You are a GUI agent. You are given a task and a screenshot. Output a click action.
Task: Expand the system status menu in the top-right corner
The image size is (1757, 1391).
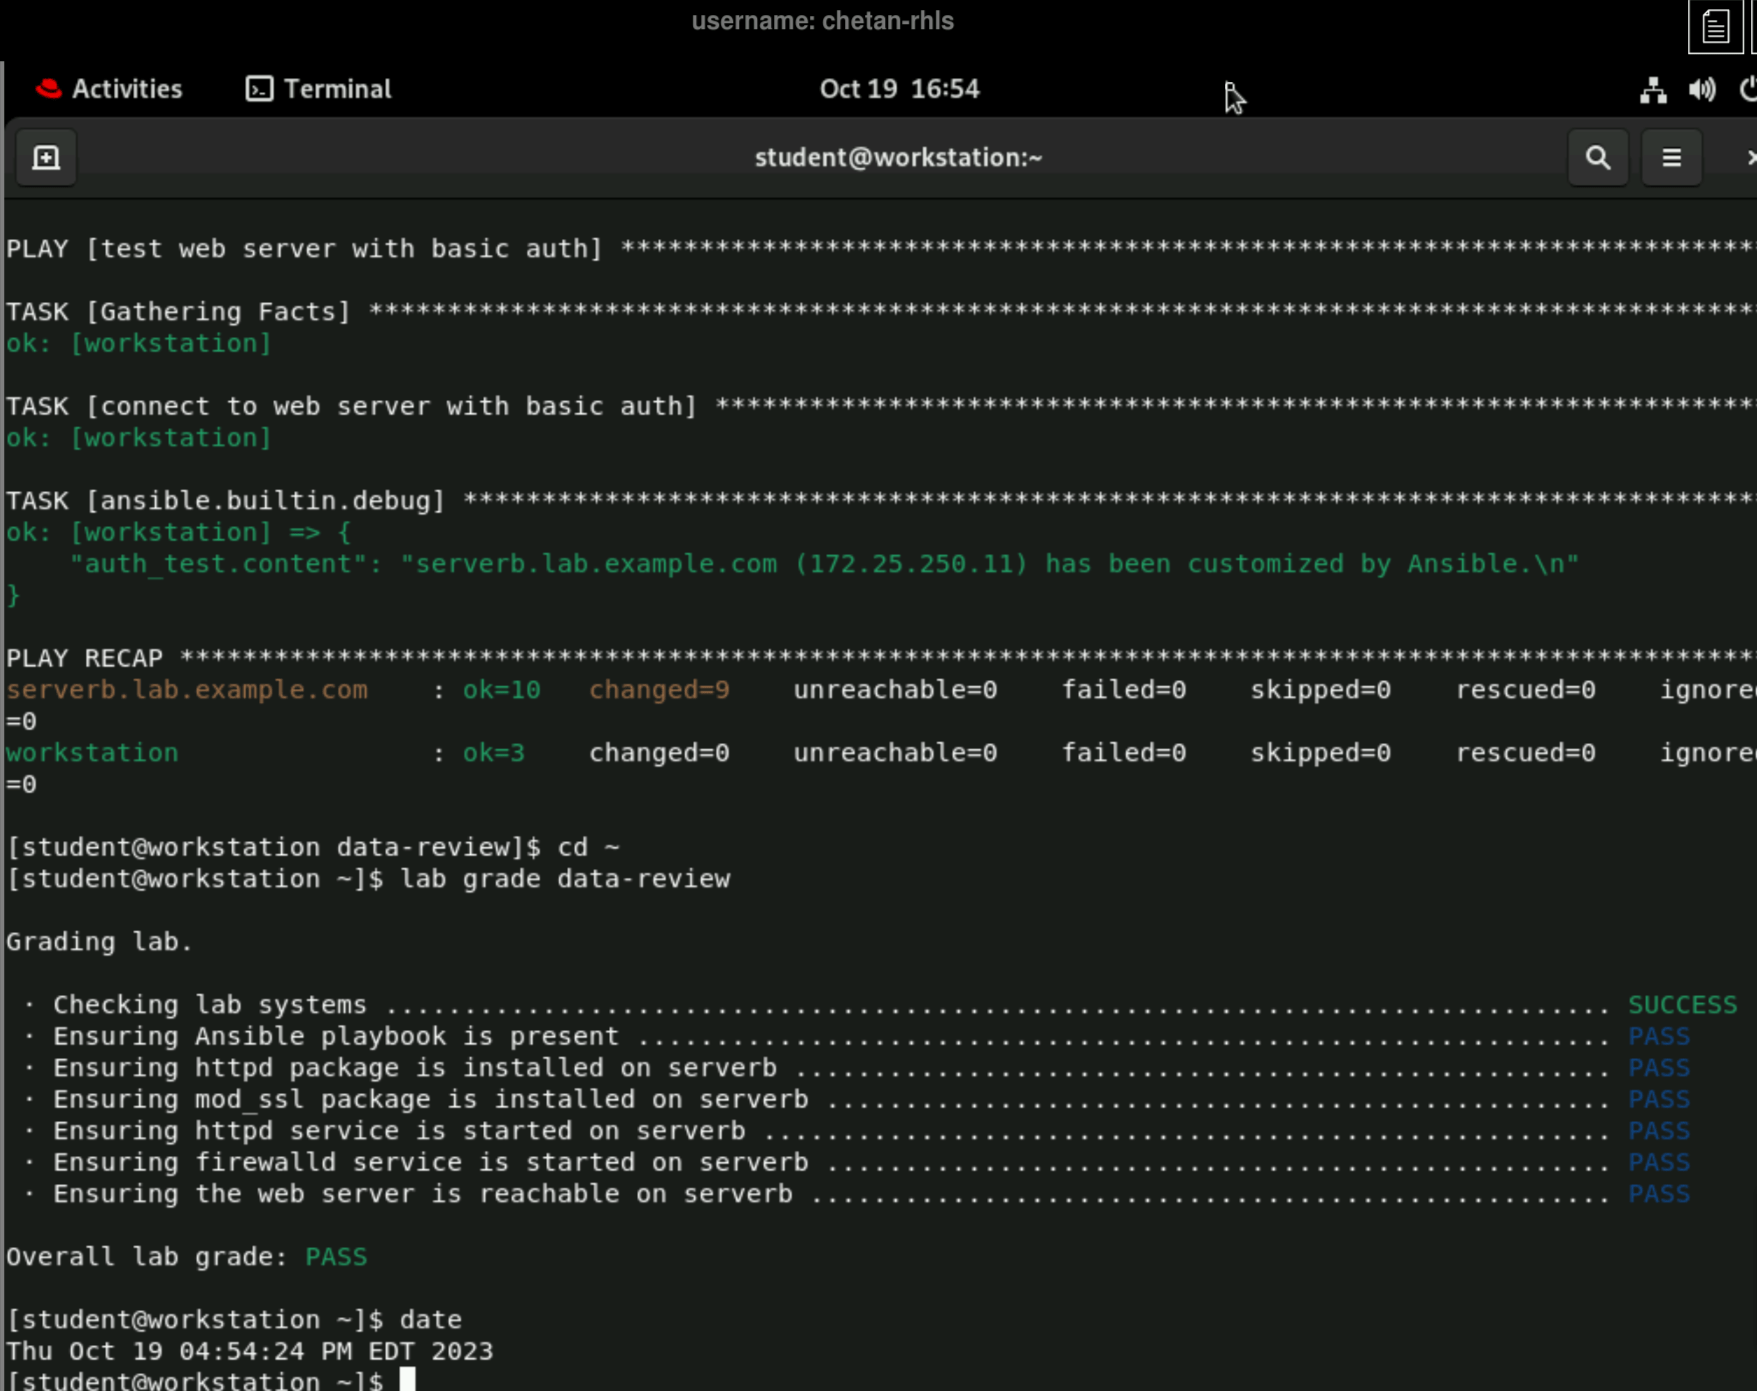point(1700,90)
